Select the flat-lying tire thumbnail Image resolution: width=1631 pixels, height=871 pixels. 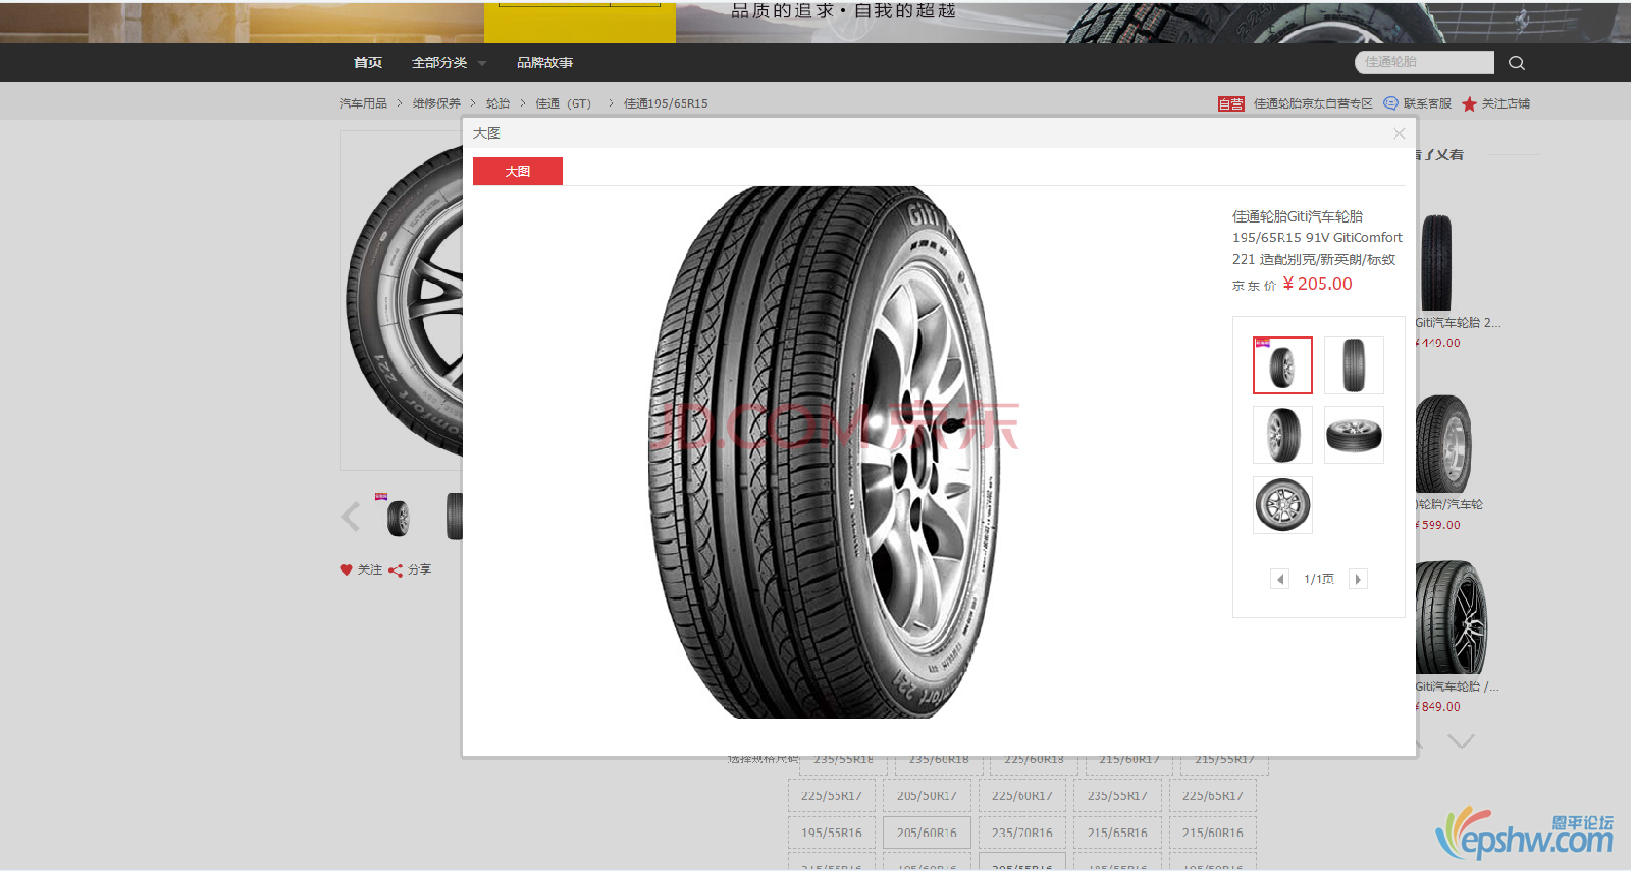(1354, 435)
